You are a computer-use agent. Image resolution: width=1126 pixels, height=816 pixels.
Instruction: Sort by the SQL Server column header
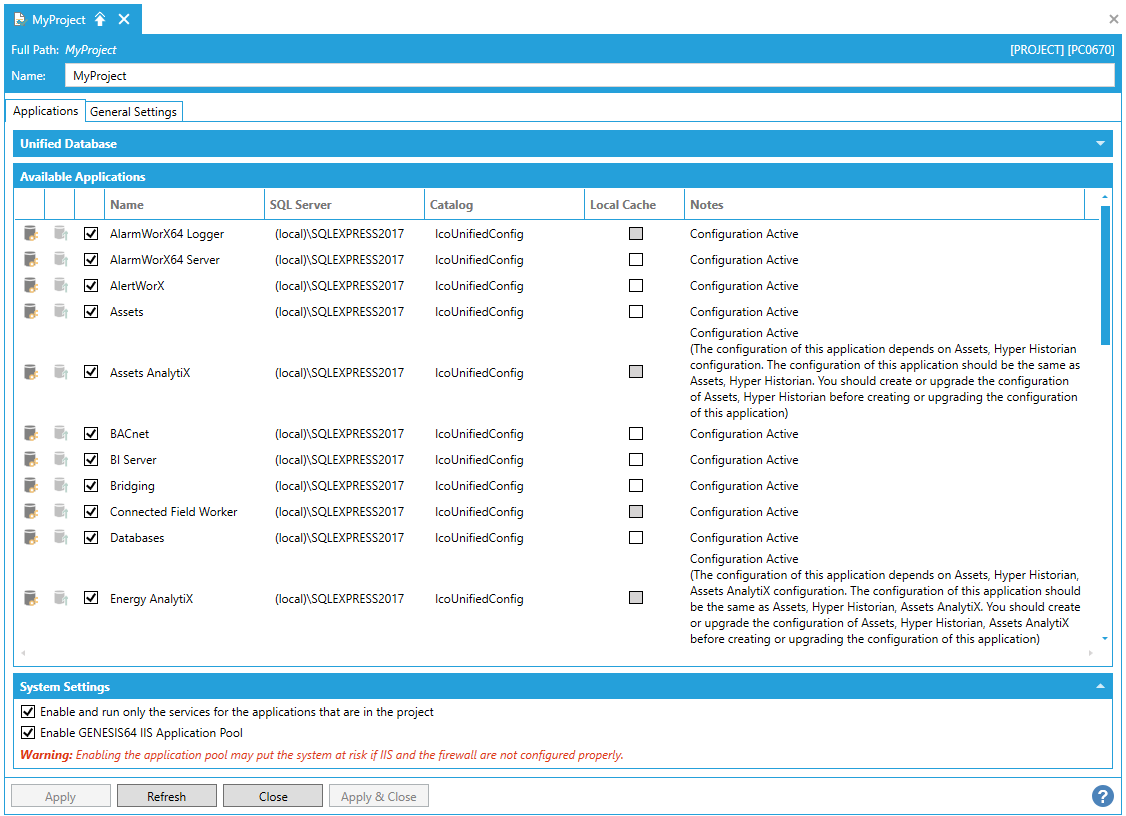tap(344, 205)
